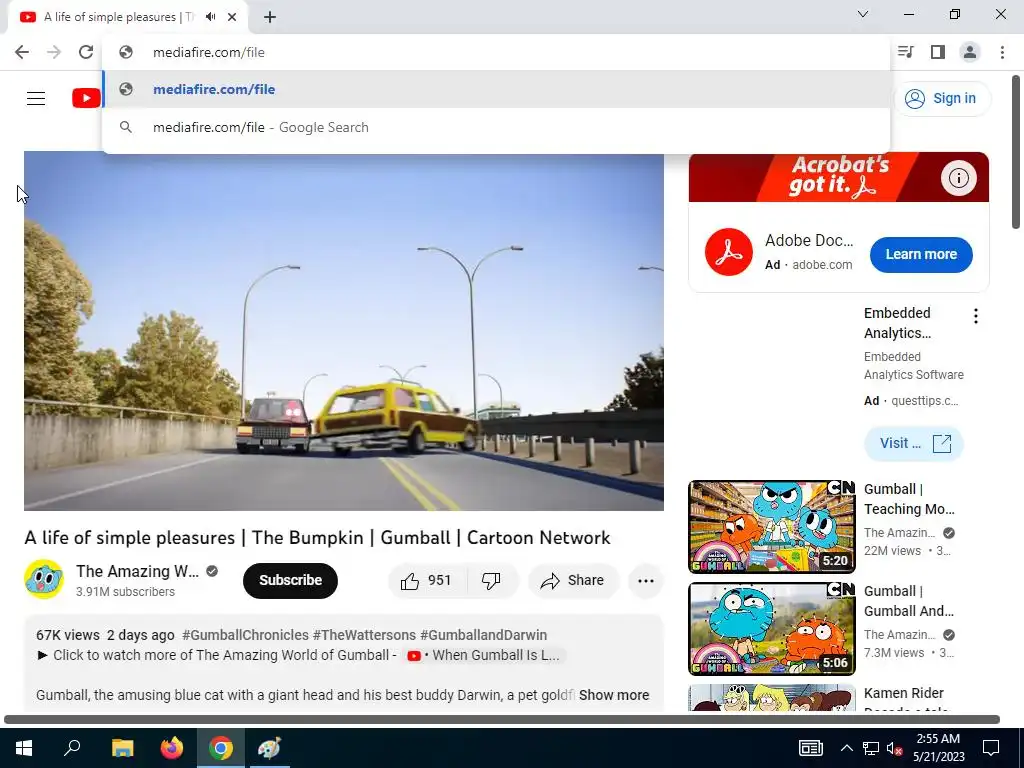The width and height of the screenshot is (1024, 768).
Task: Open Paint app from taskbar
Action: click(270, 748)
